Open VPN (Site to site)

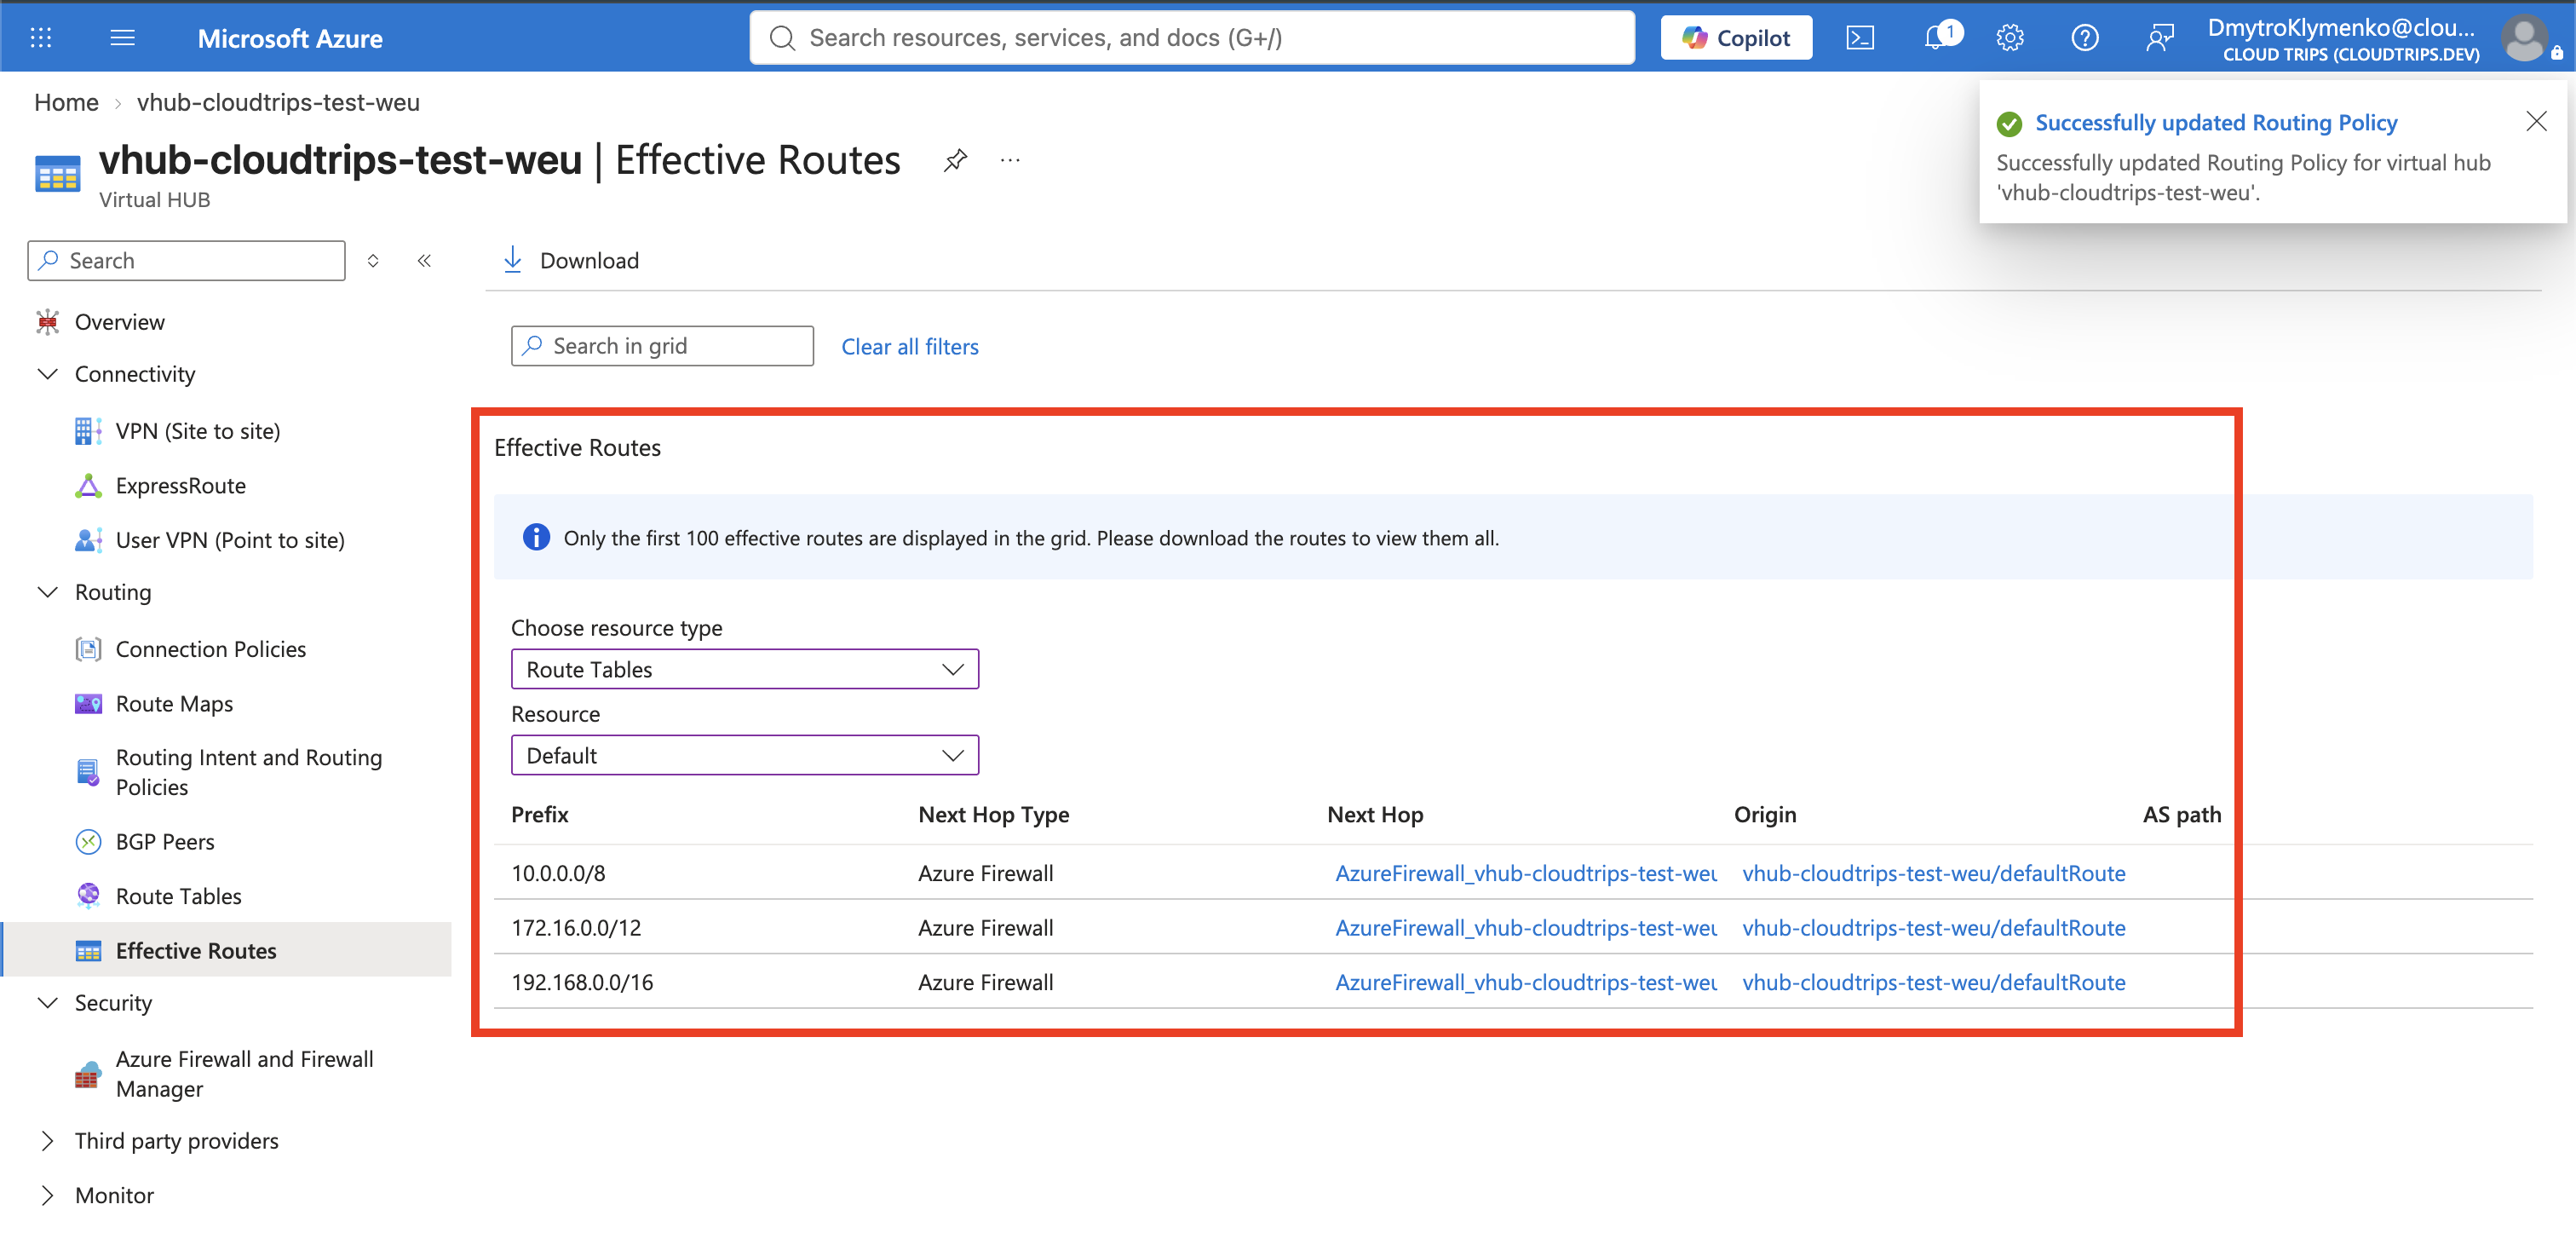pos(198,431)
